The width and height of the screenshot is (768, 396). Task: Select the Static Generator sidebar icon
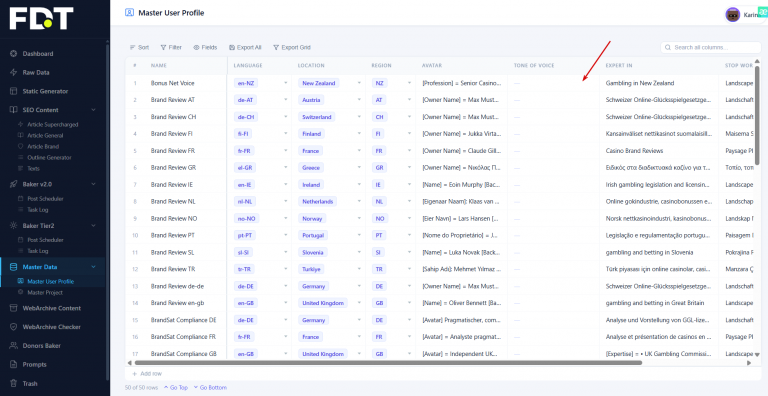pos(14,91)
